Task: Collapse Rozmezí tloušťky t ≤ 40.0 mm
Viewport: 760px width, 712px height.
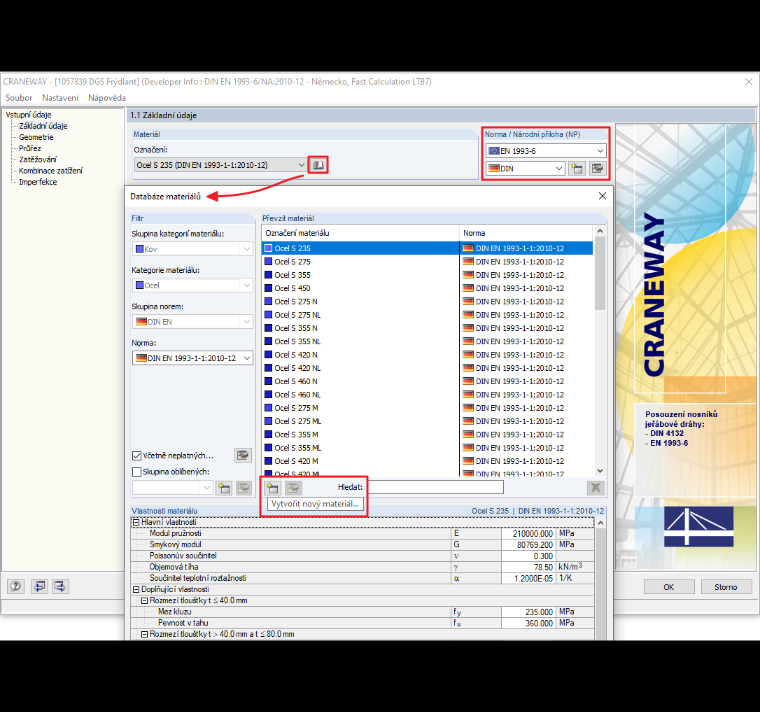Action: pos(144,601)
